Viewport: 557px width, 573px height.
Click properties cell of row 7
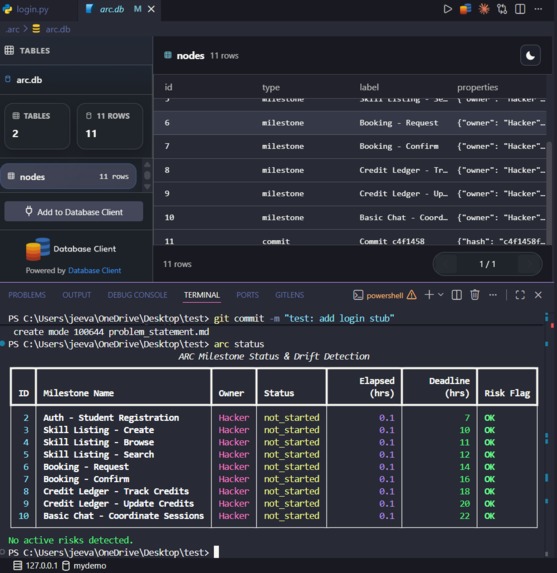click(x=501, y=146)
